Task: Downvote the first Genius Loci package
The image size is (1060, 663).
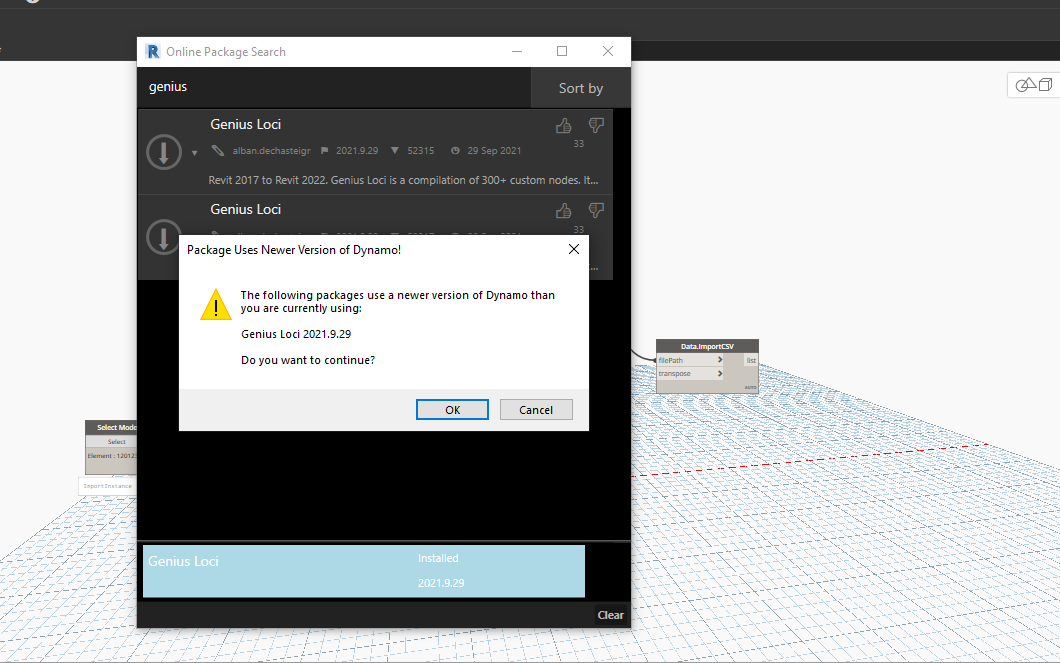Action: (x=596, y=125)
